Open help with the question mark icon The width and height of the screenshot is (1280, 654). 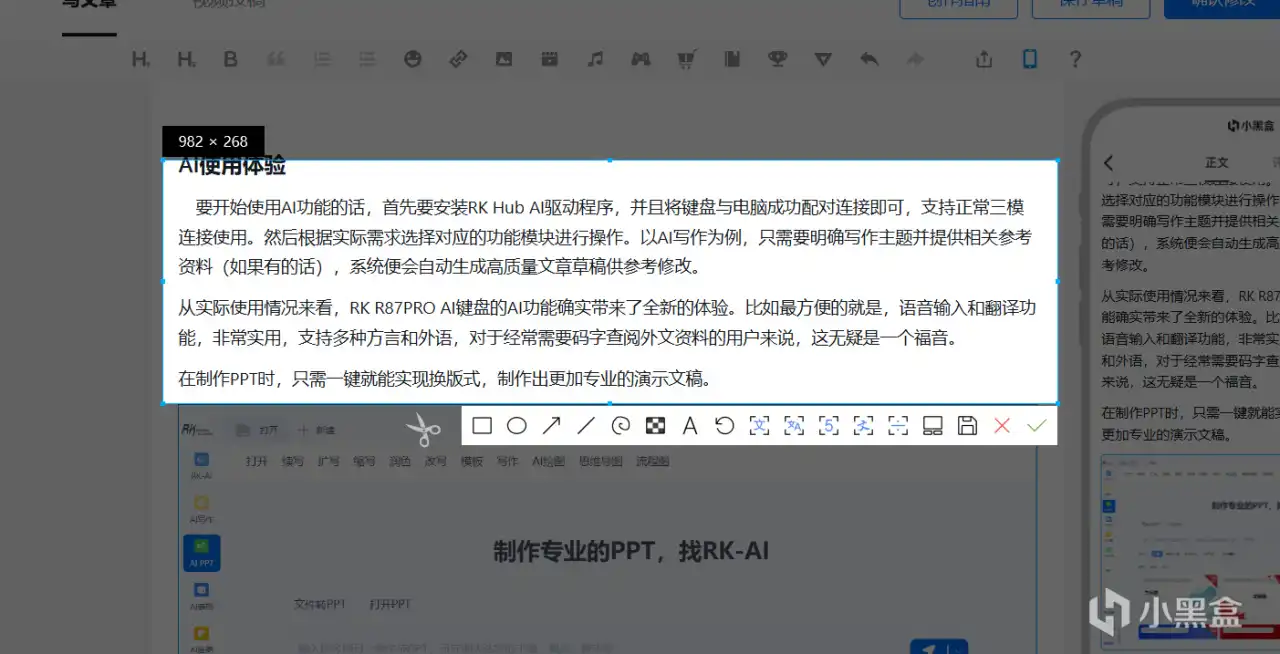tap(1075, 60)
